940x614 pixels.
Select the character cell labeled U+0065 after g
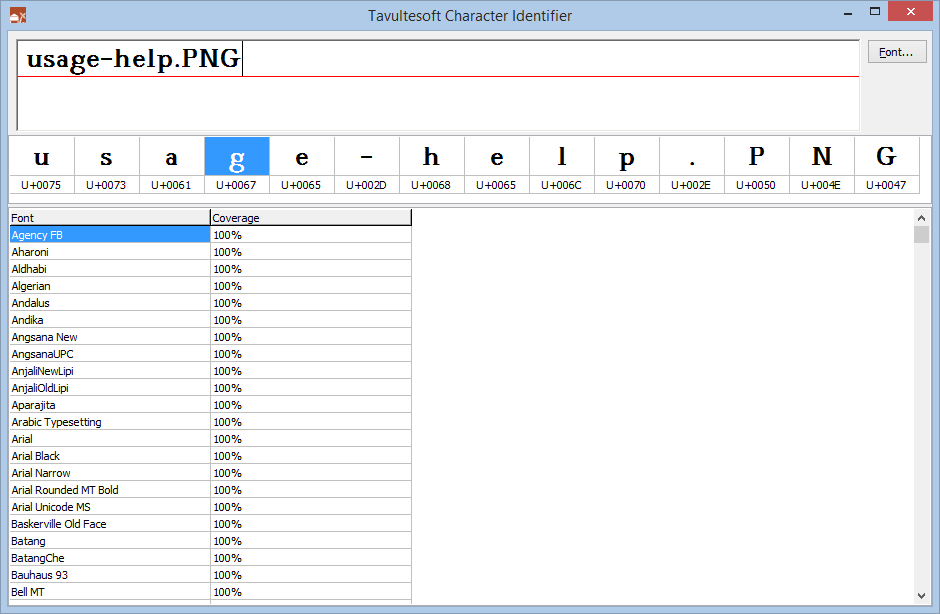click(302, 165)
